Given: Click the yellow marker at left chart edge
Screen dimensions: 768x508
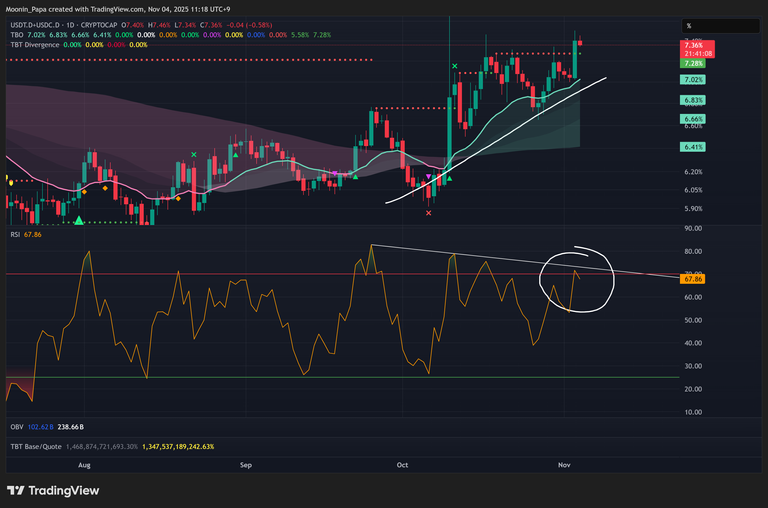Looking at the screenshot, I should point(9,181).
